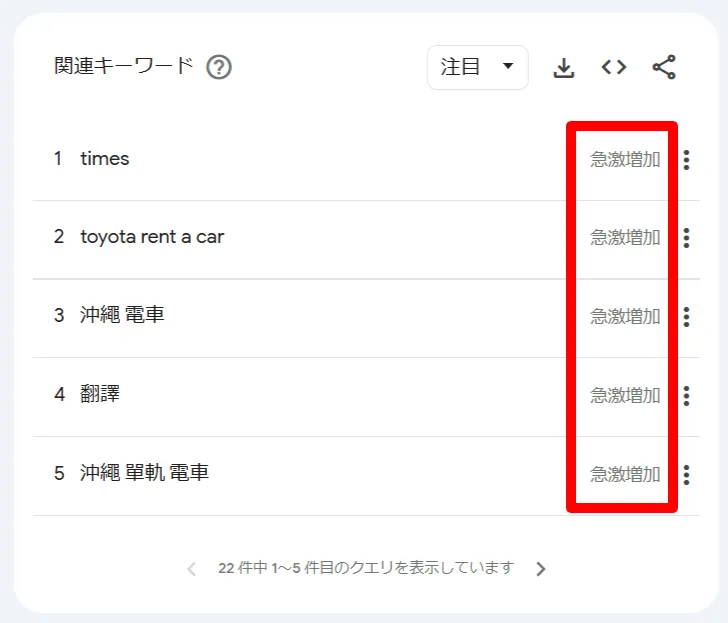Open help icon next to 関連キーワード
Viewport: 728px width, 623px height.
[219, 67]
